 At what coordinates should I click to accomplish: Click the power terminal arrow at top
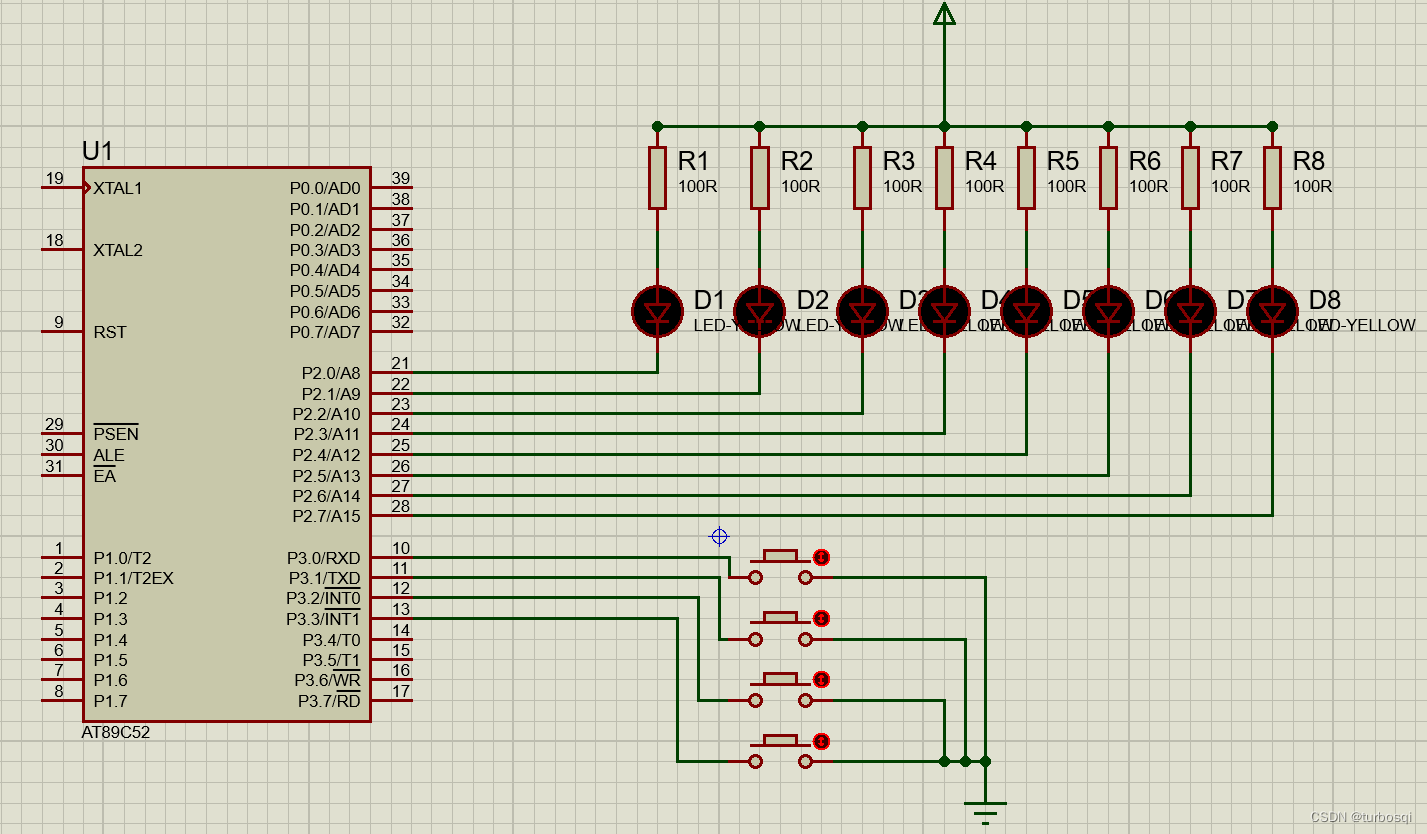[943, 12]
